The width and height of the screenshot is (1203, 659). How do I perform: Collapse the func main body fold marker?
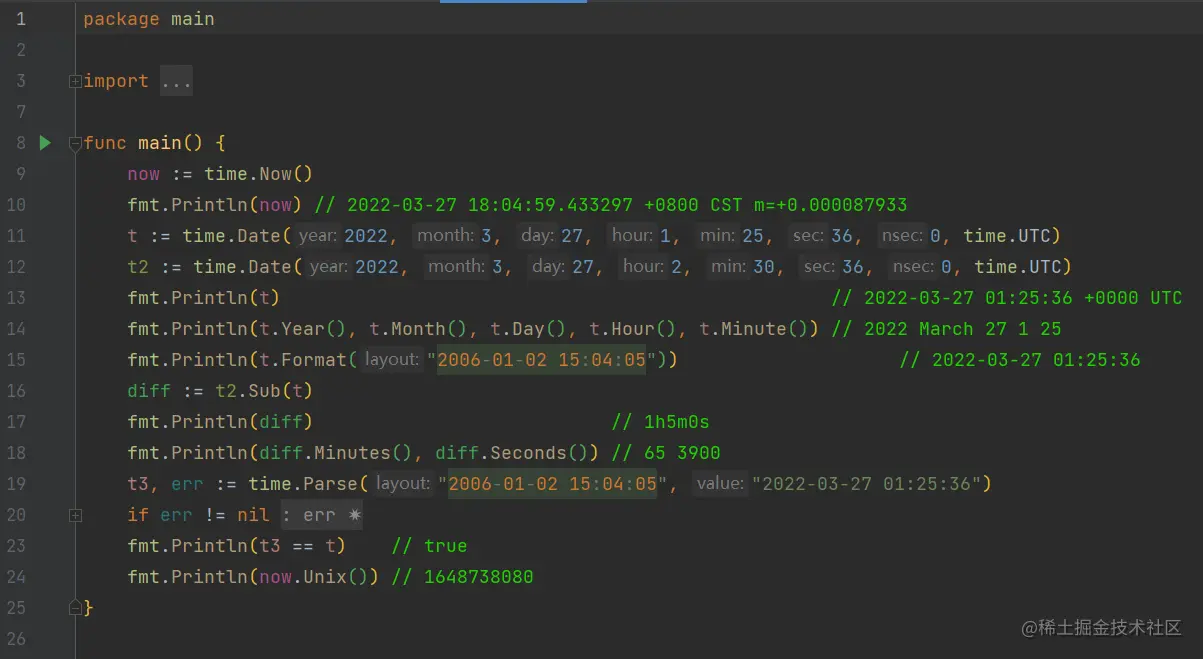click(x=75, y=143)
